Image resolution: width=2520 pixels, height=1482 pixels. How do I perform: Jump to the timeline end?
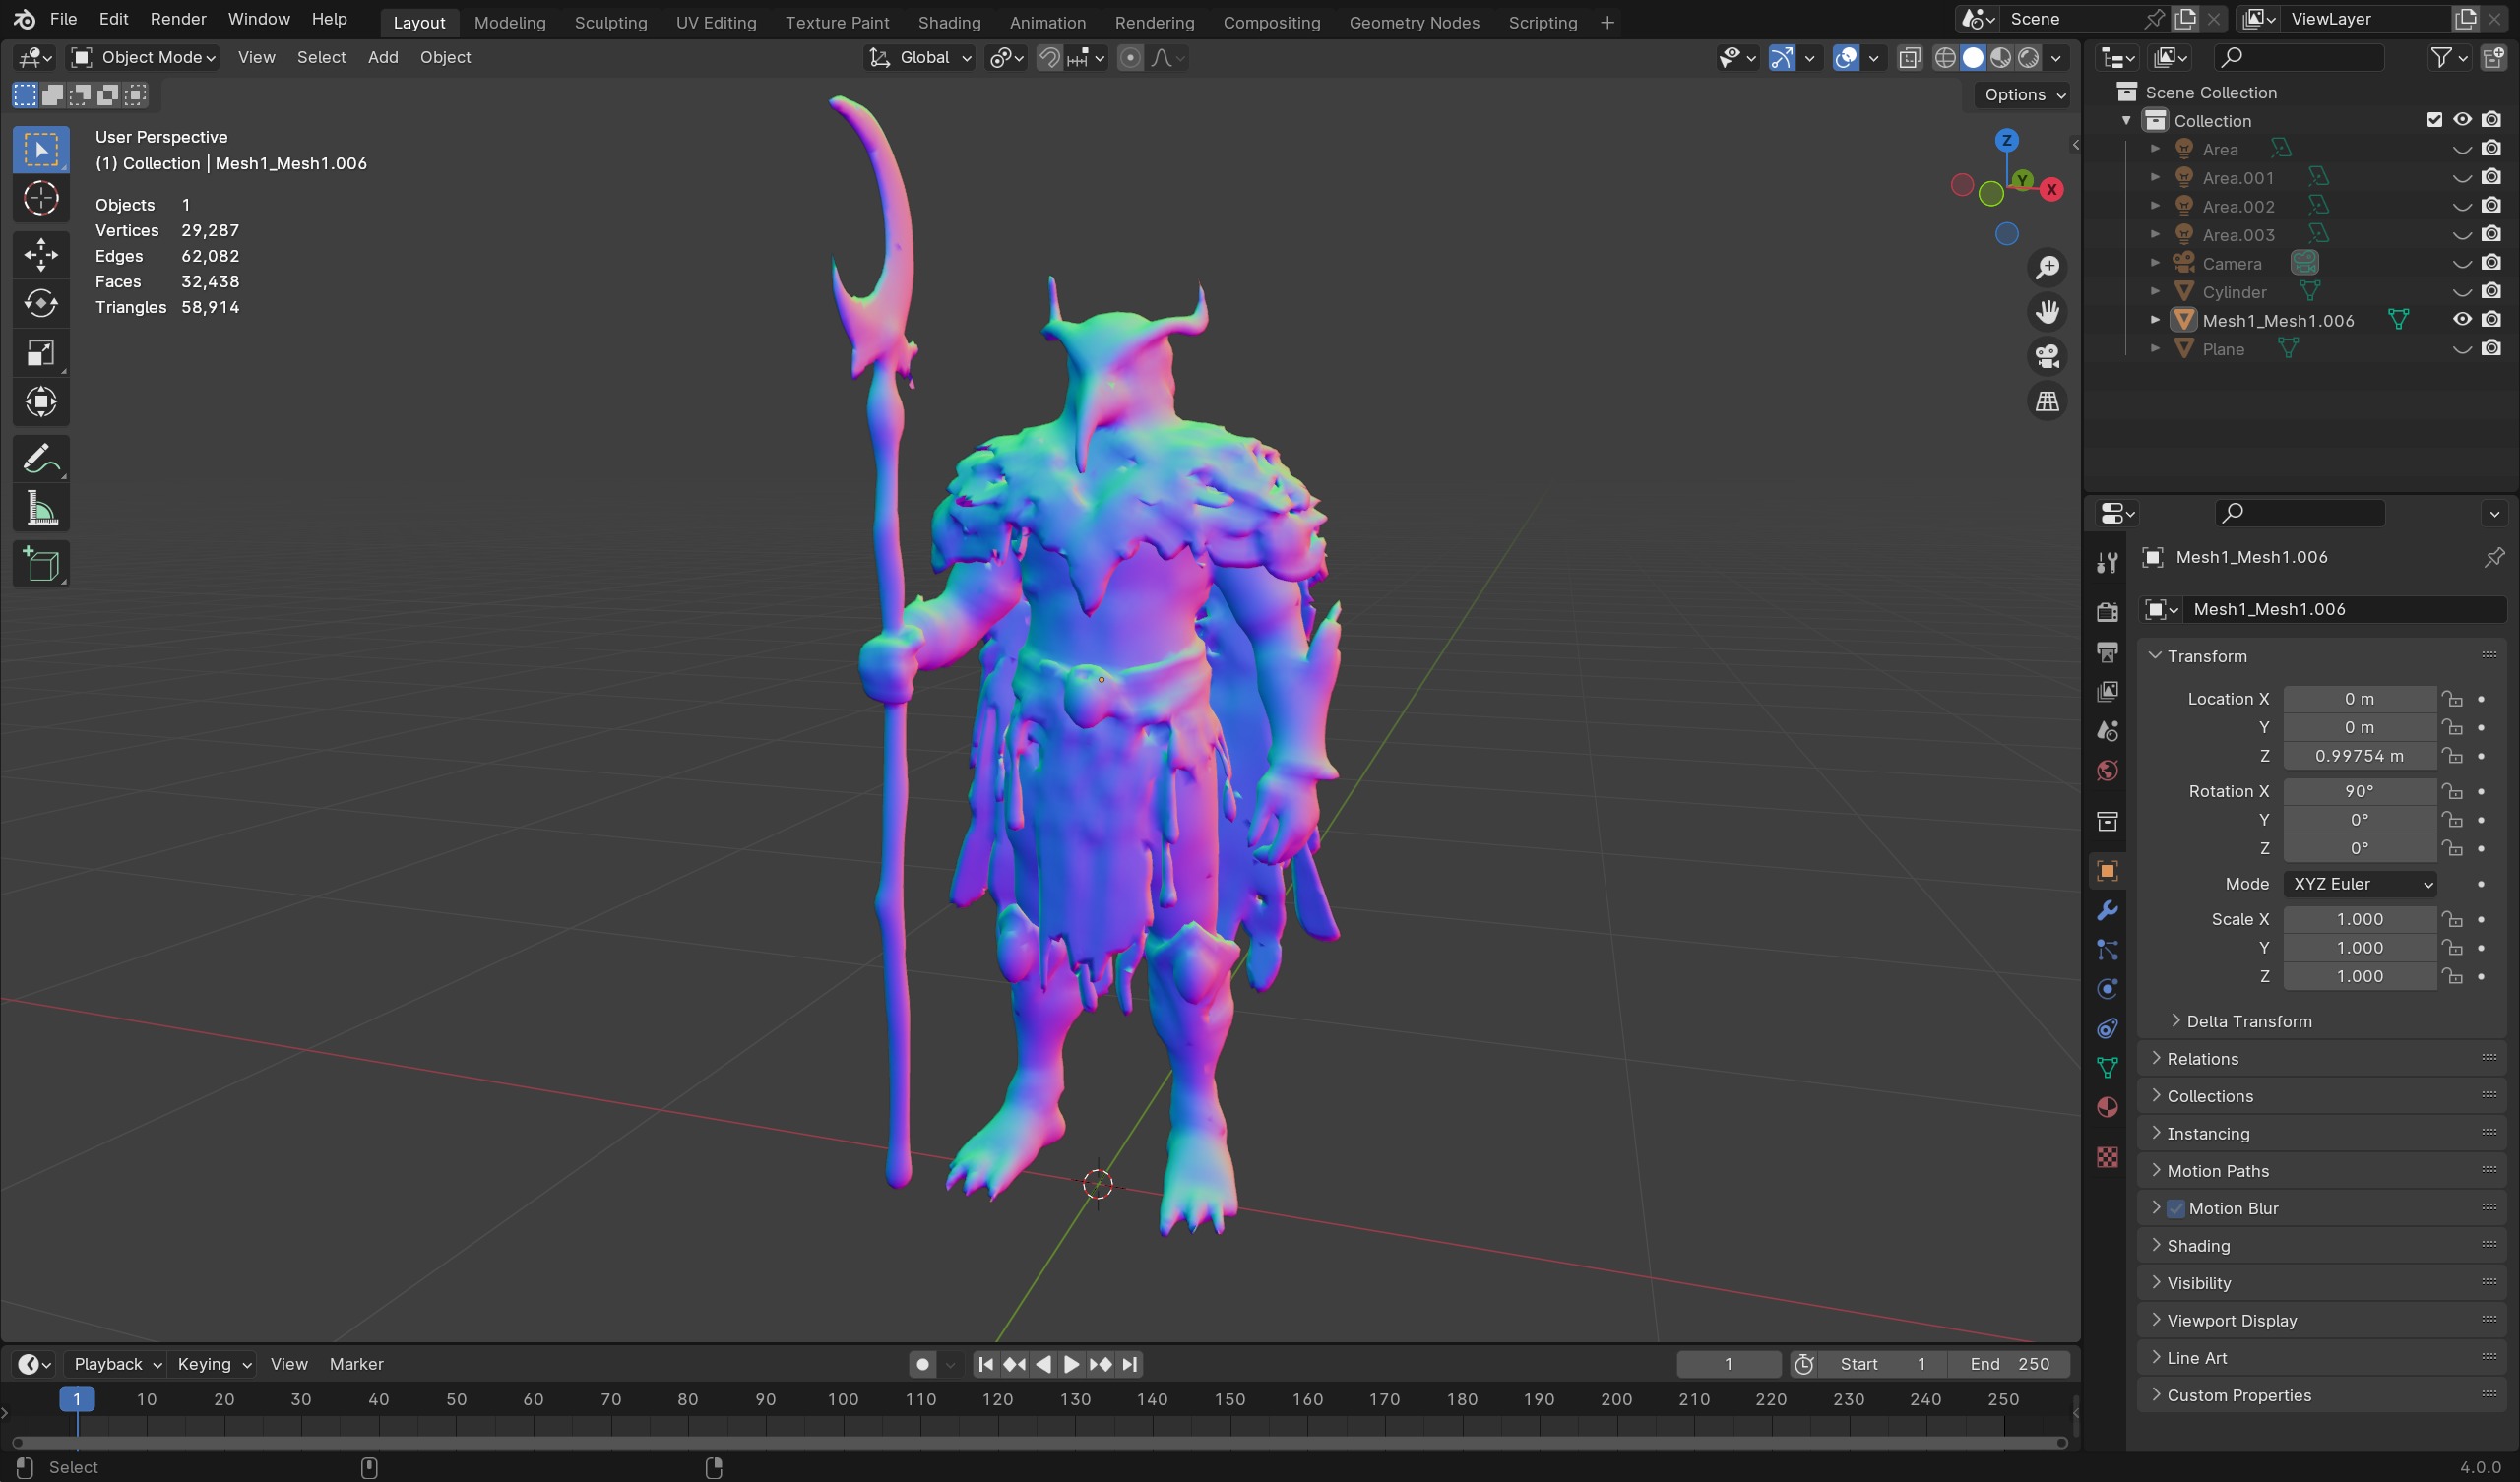pyautogui.click(x=1129, y=1364)
